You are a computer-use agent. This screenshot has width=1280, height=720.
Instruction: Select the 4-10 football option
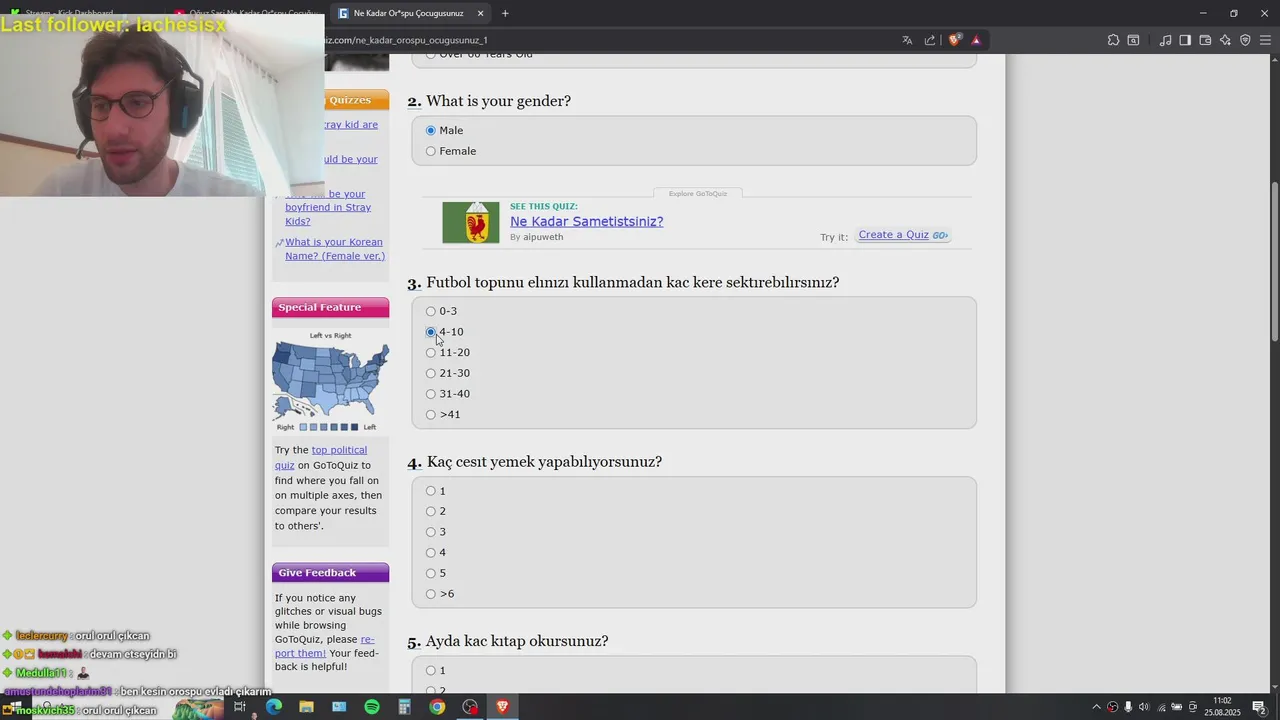431,332
